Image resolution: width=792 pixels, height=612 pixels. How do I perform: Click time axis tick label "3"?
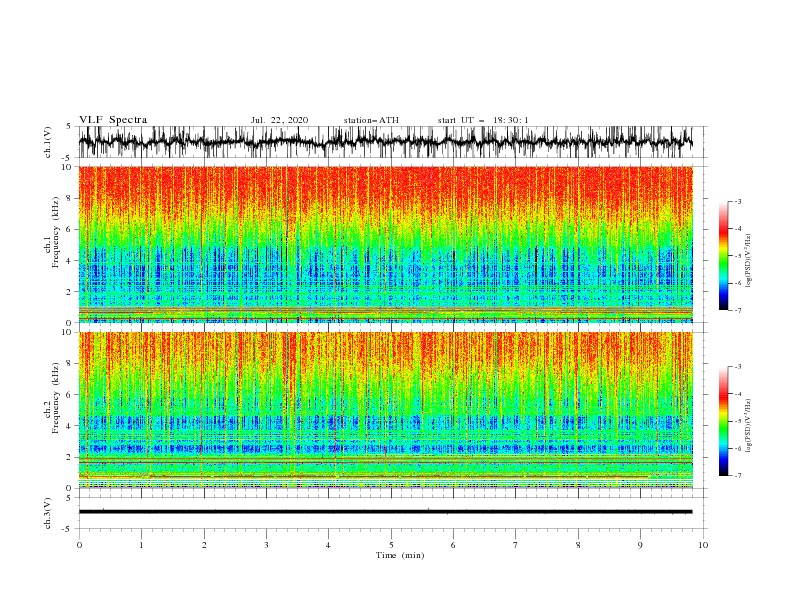pyautogui.click(x=266, y=545)
